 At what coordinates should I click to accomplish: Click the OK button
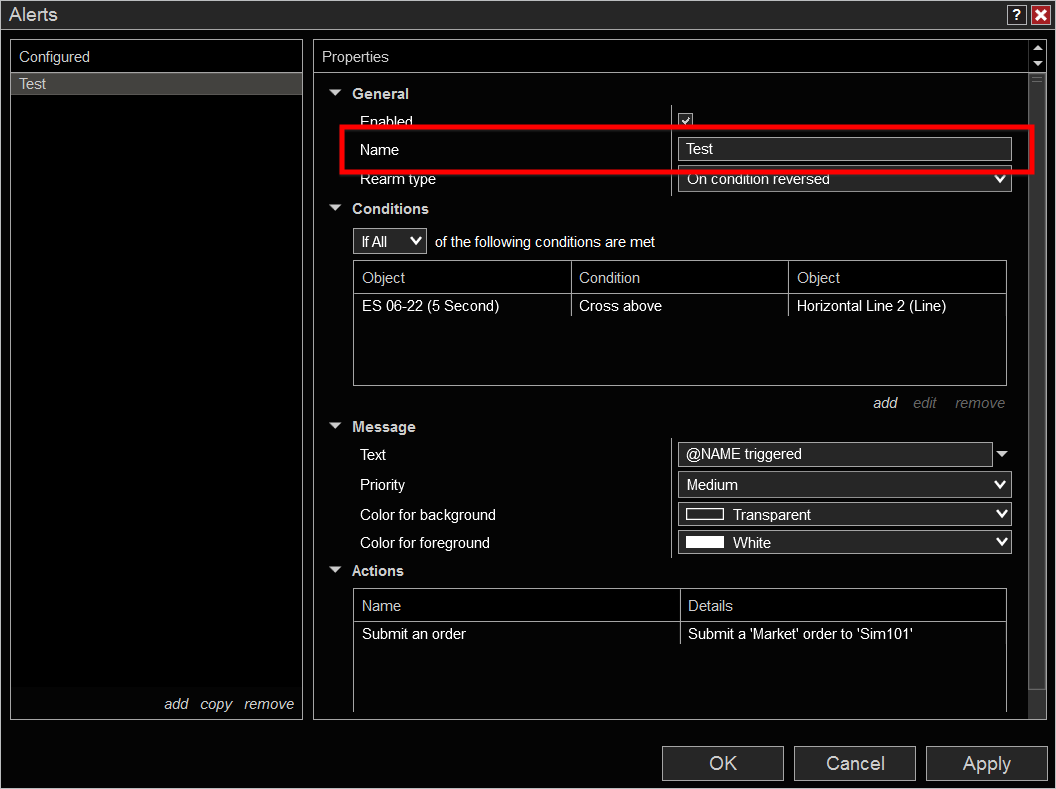pyautogui.click(x=723, y=763)
